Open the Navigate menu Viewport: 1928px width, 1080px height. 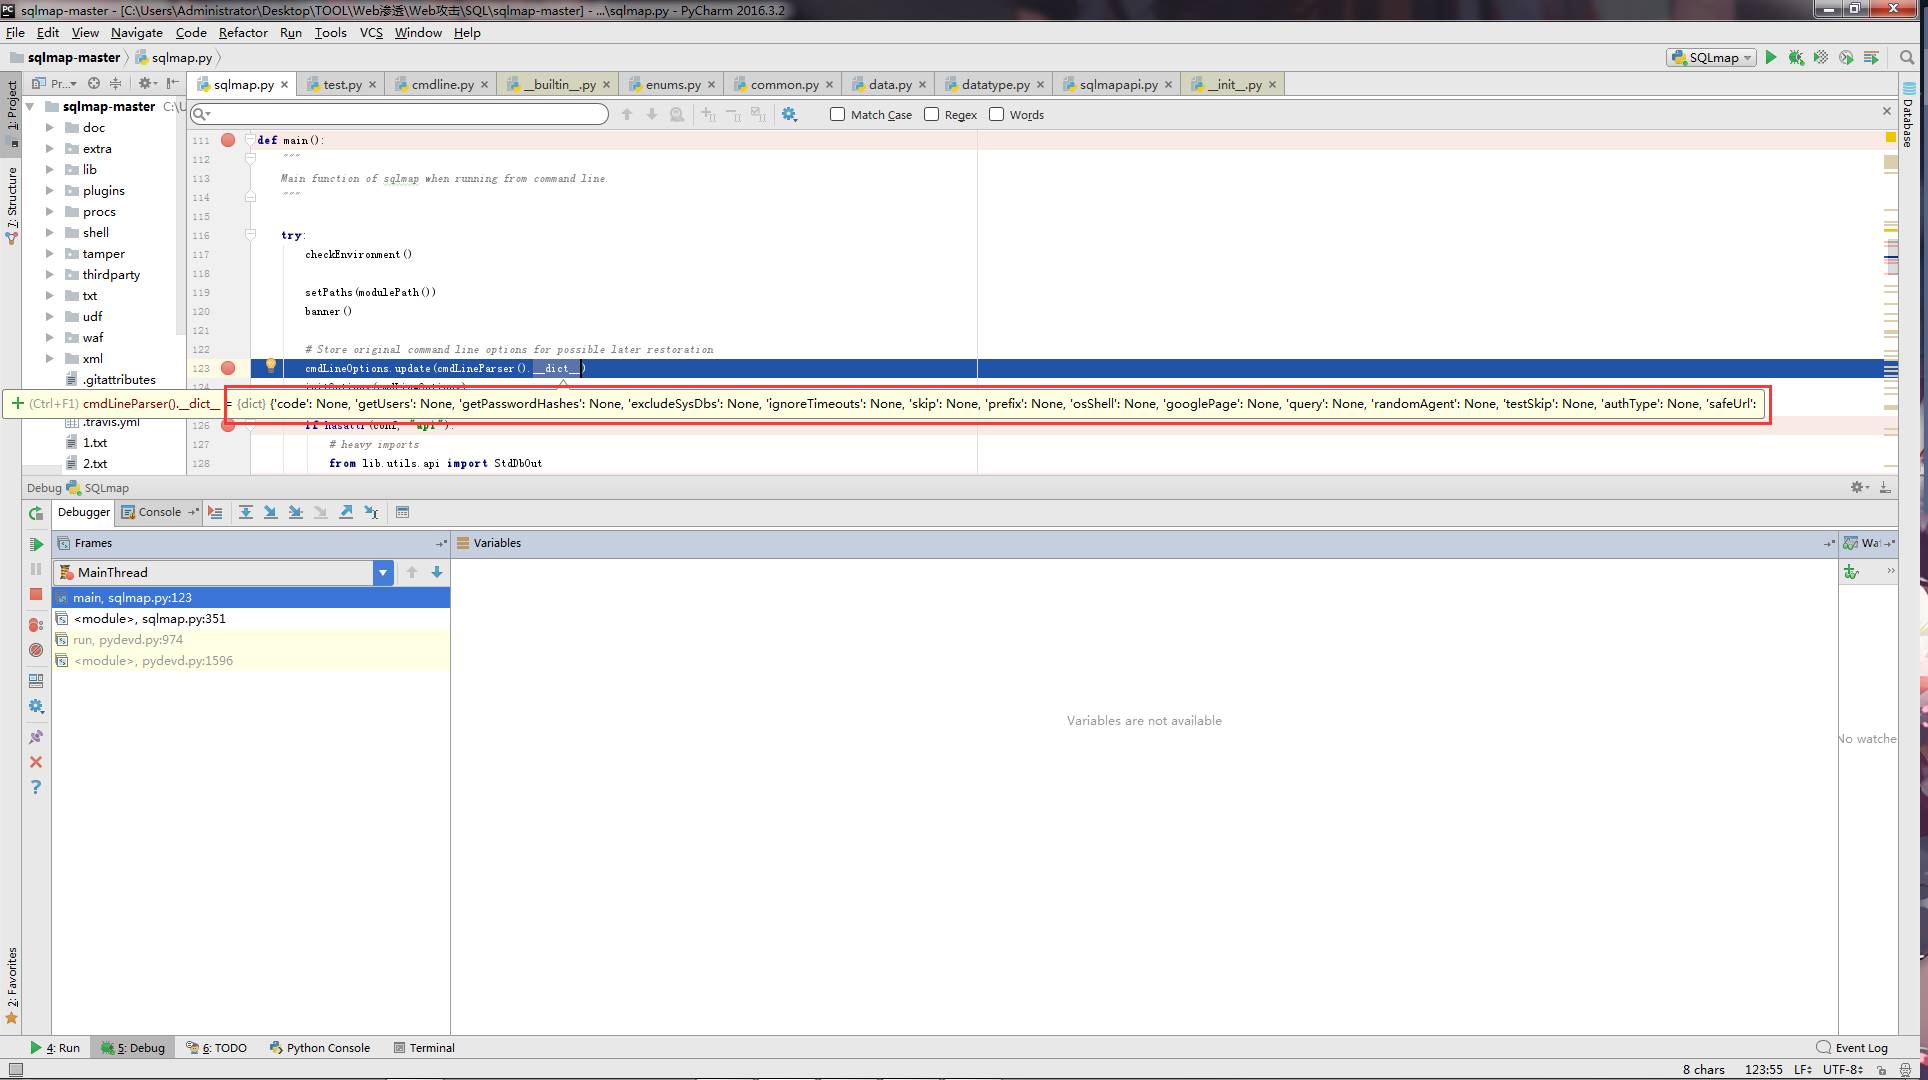[x=137, y=32]
